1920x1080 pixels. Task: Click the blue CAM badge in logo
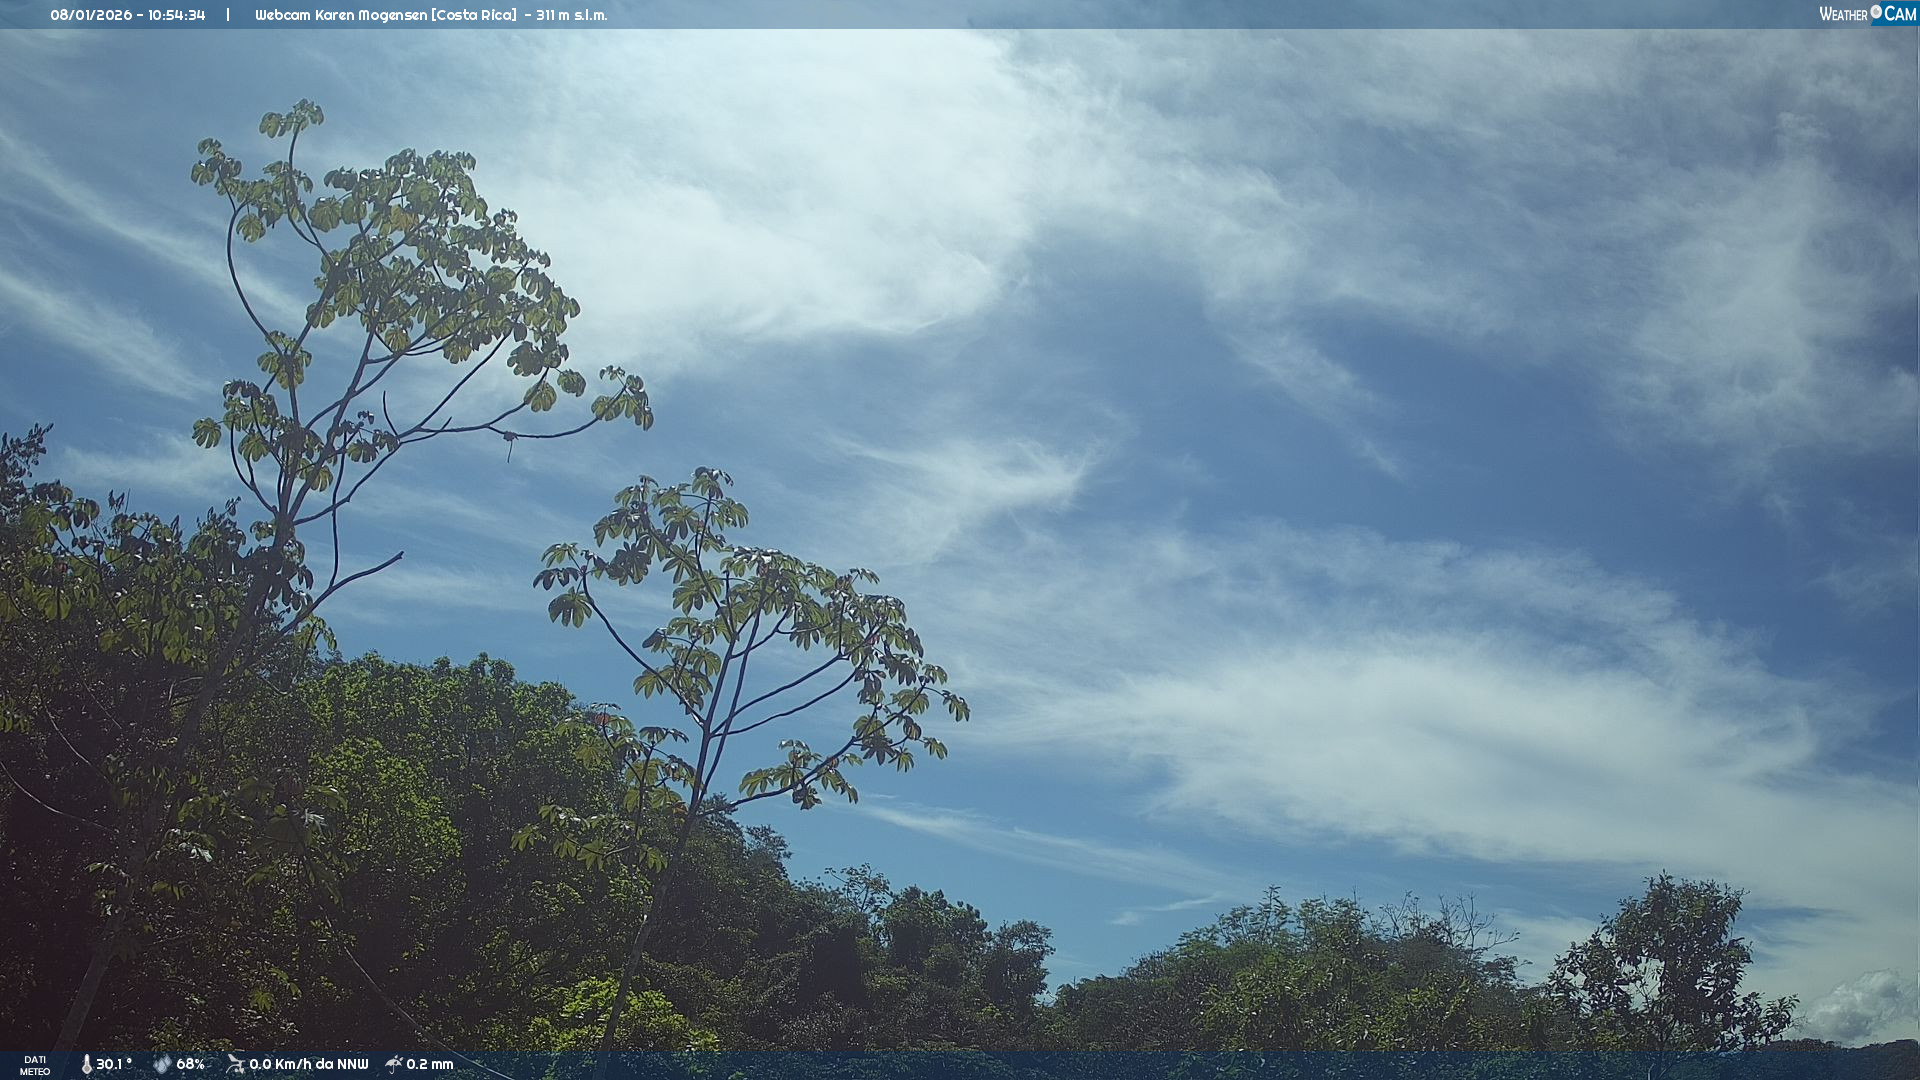[x=1899, y=14]
